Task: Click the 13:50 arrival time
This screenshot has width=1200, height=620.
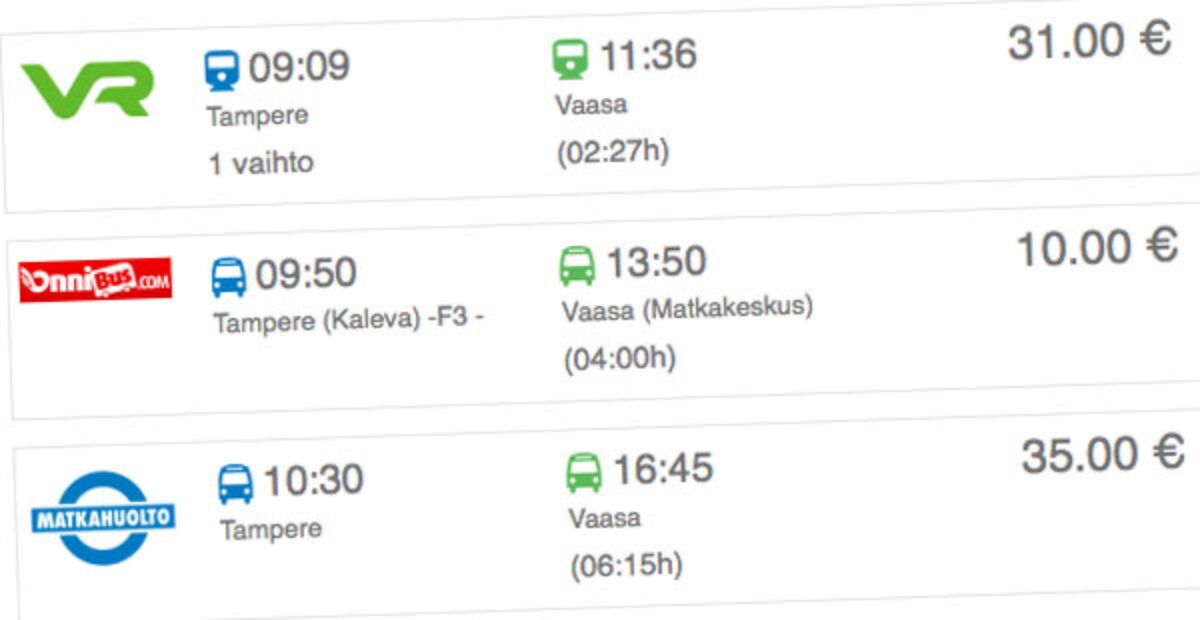Action: (656, 262)
